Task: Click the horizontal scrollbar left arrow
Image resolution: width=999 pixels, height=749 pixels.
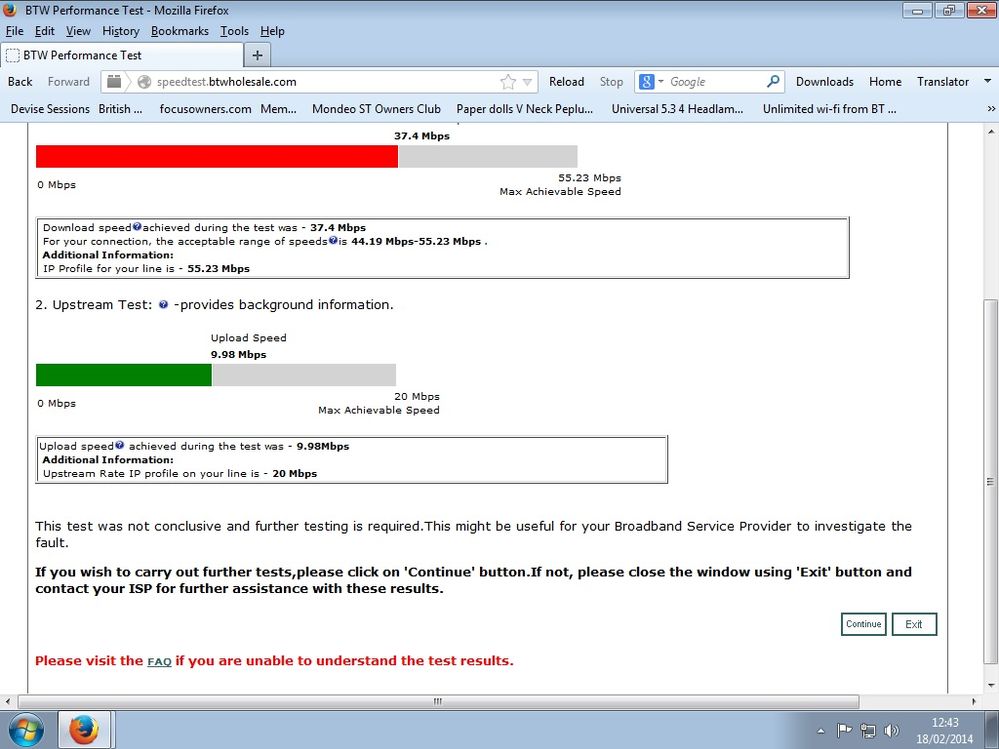Action: click(7, 701)
